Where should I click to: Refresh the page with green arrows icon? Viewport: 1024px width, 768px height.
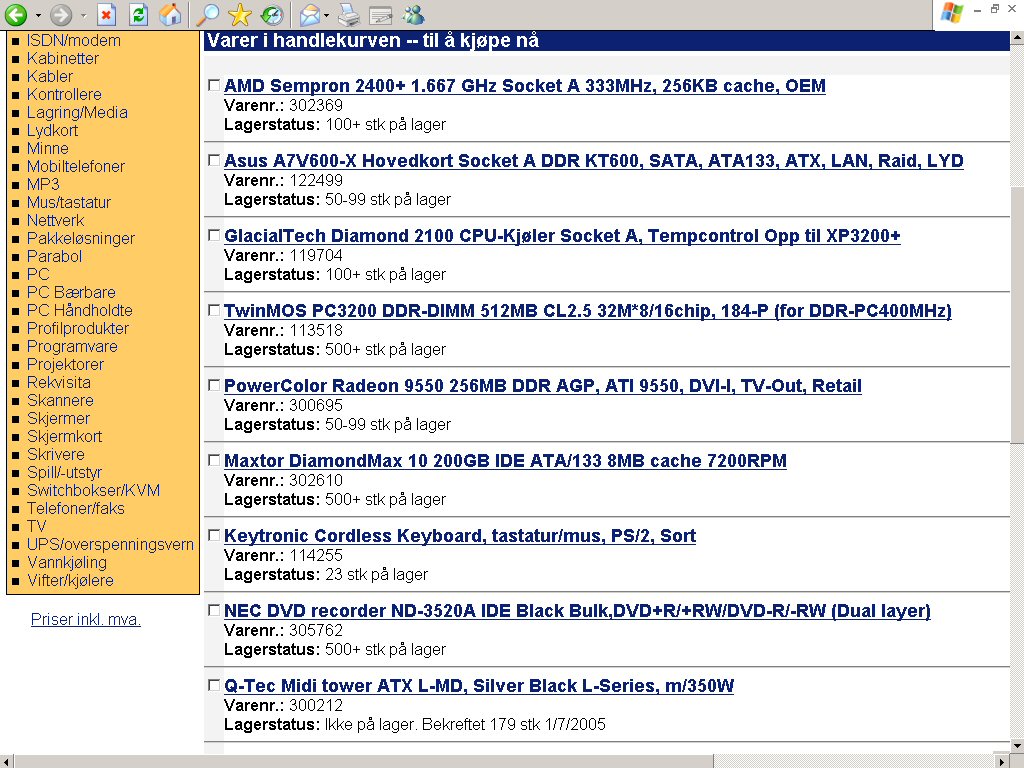(x=138, y=14)
